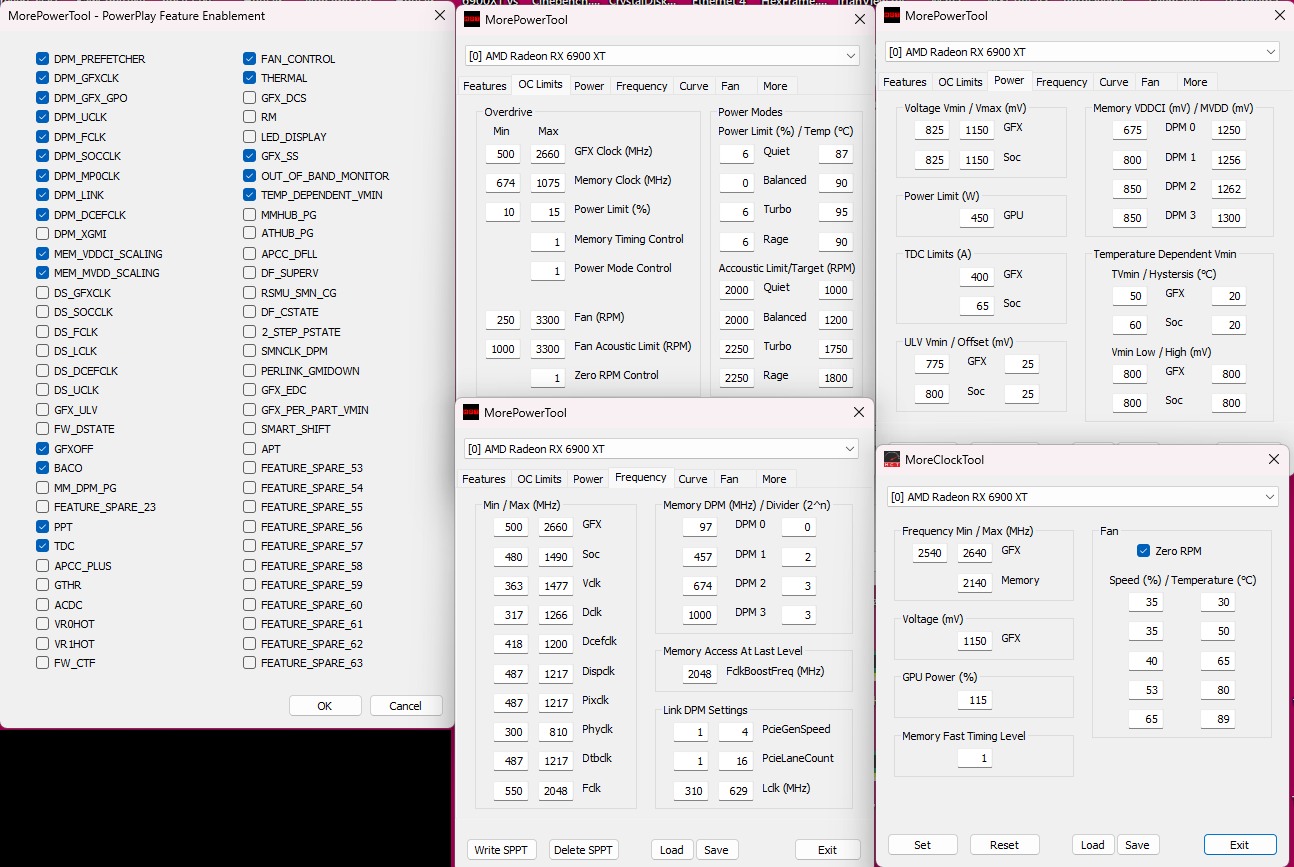Image resolution: width=1294 pixels, height=867 pixels.
Task: Open More tab in the Power window
Action: point(1195,82)
